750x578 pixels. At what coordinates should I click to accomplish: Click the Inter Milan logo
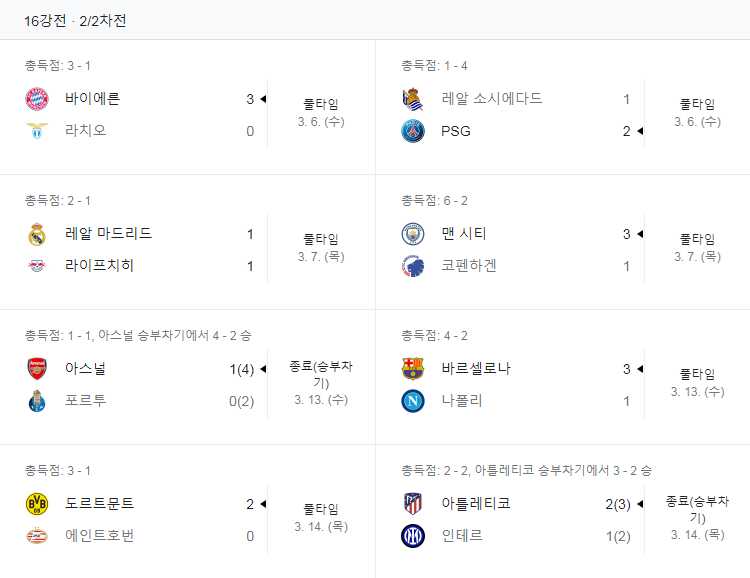point(413,536)
